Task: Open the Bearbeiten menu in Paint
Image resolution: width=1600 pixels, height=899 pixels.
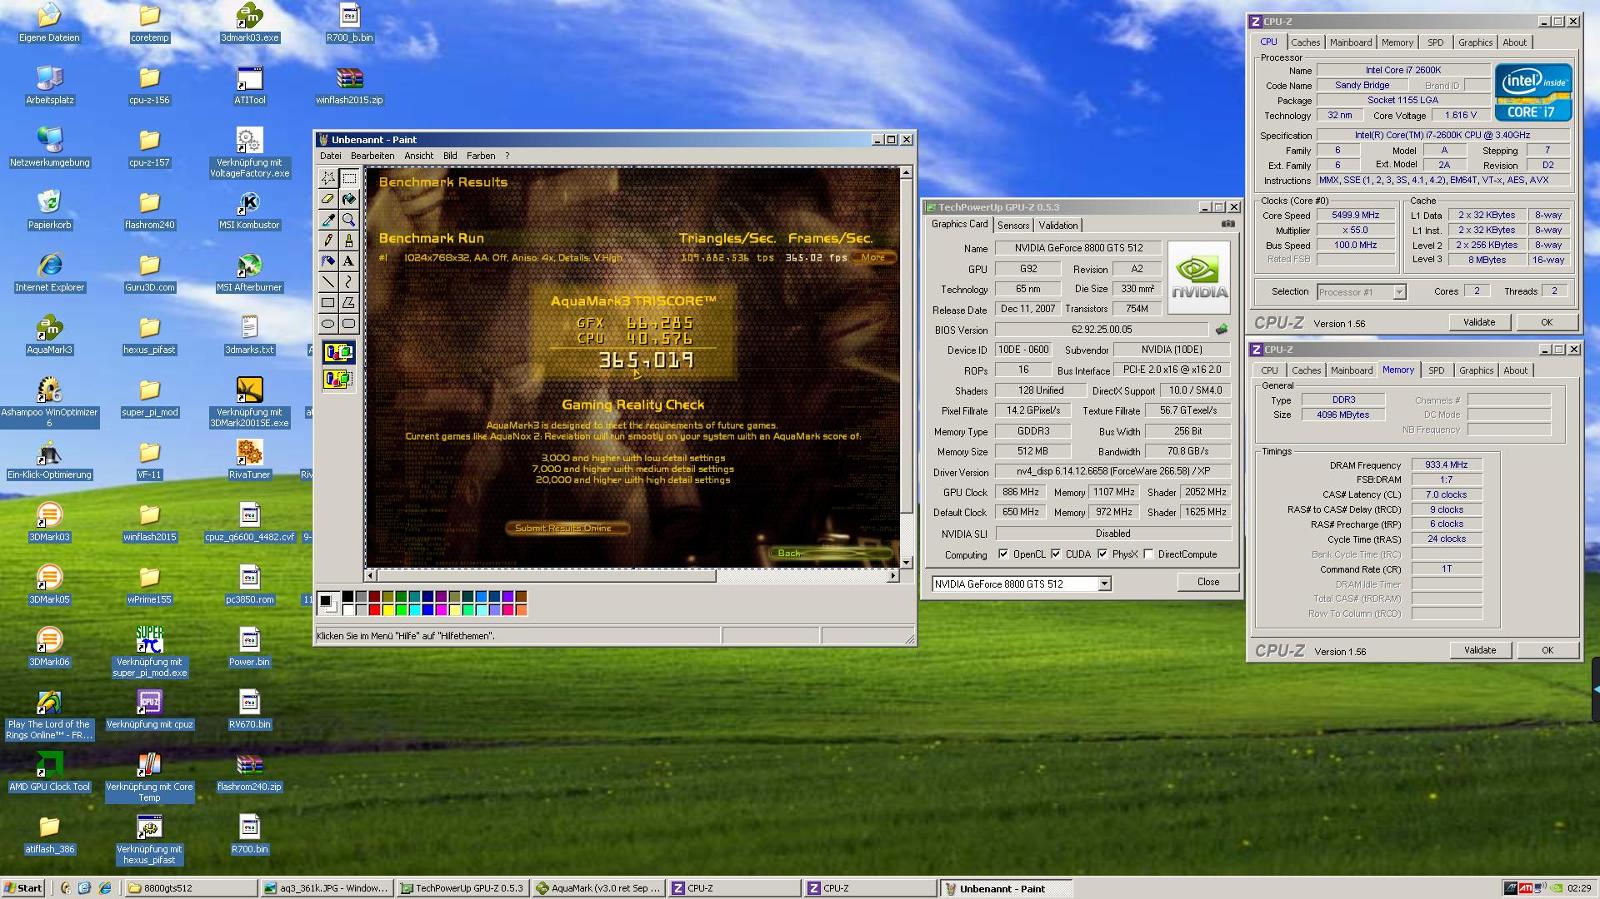Action: click(x=372, y=156)
